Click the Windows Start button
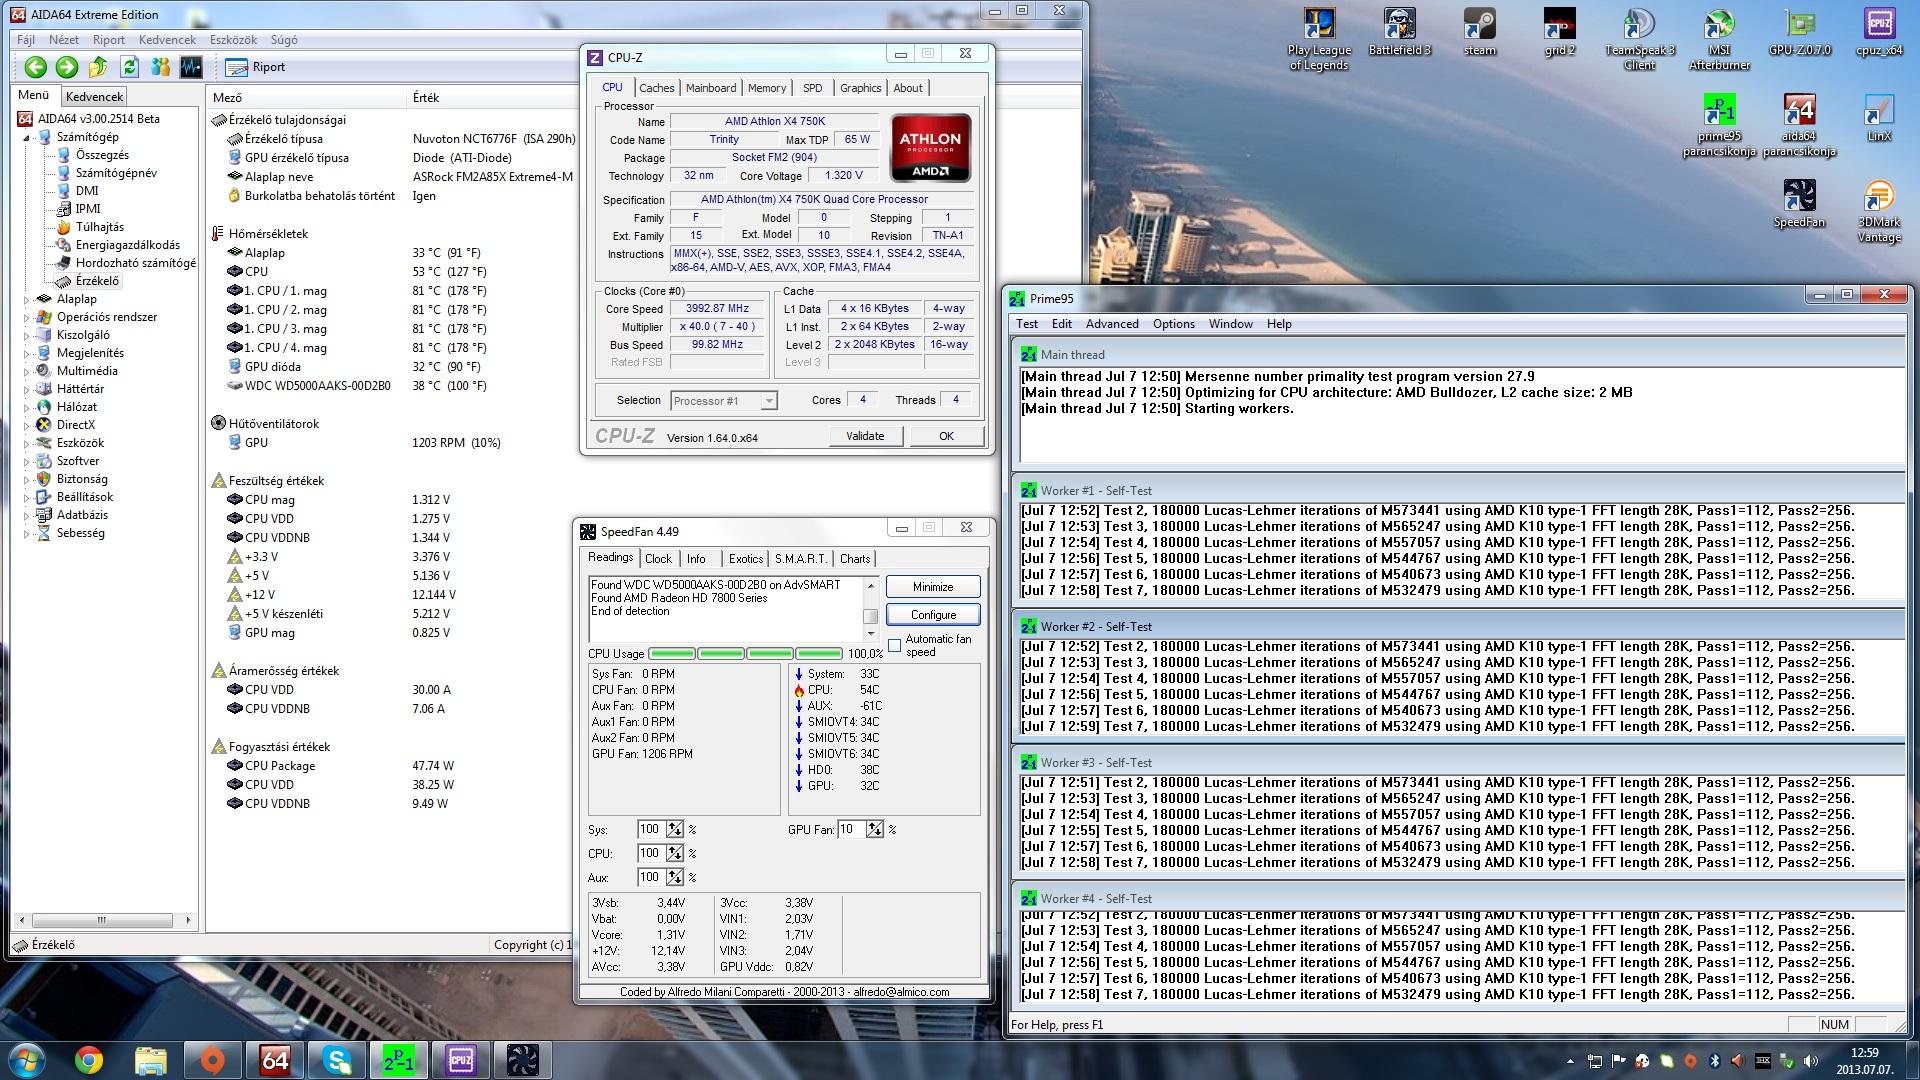The width and height of the screenshot is (1920, 1080). click(26, 1060)
